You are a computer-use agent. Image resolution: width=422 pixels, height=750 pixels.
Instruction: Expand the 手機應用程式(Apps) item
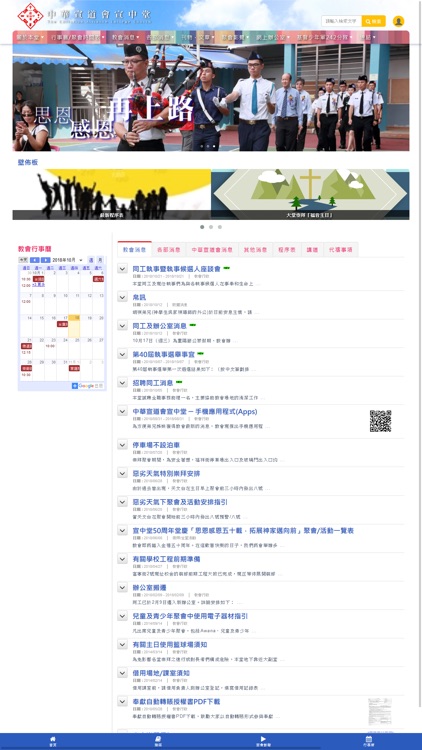pos(122,411)
